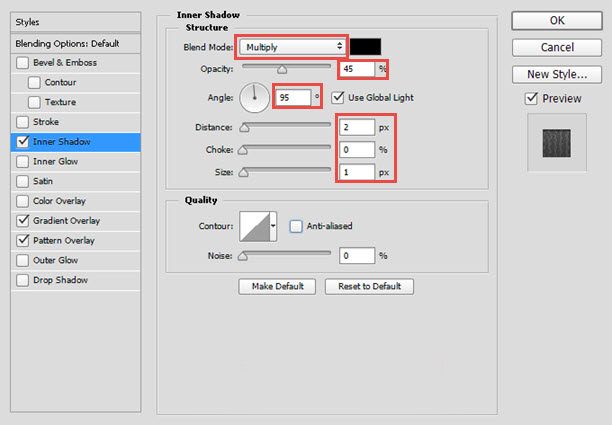The height and width of the screenshot is (425, 612).
Task: Select the Satin style entry
Action: [x=43, y=181]
